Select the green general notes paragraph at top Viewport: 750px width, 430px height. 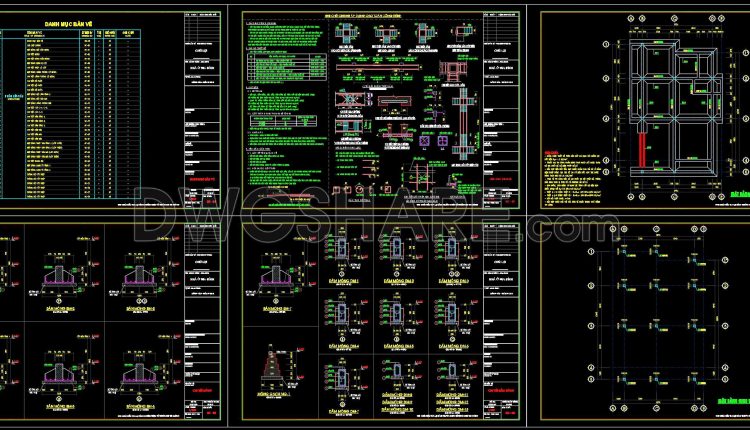tap(286, 35)
